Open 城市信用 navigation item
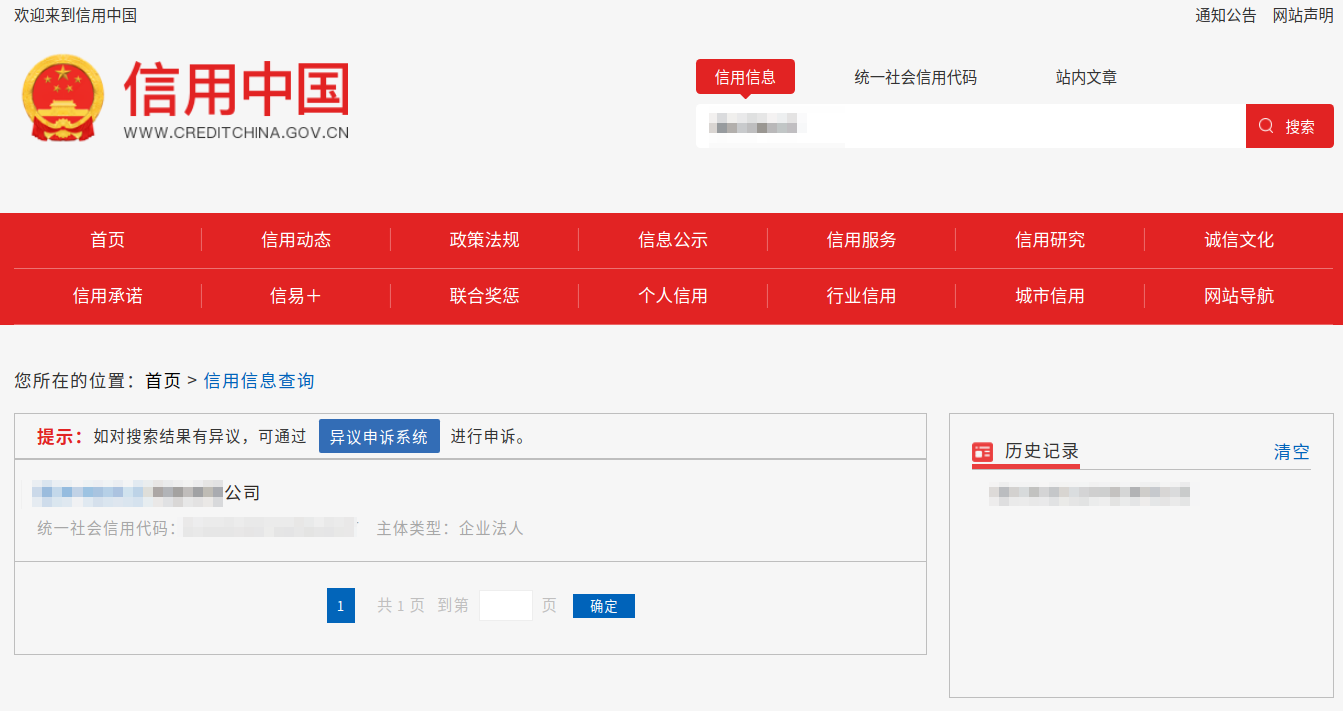Screen dimensions: 1343x711 (x=1050, y=296)
